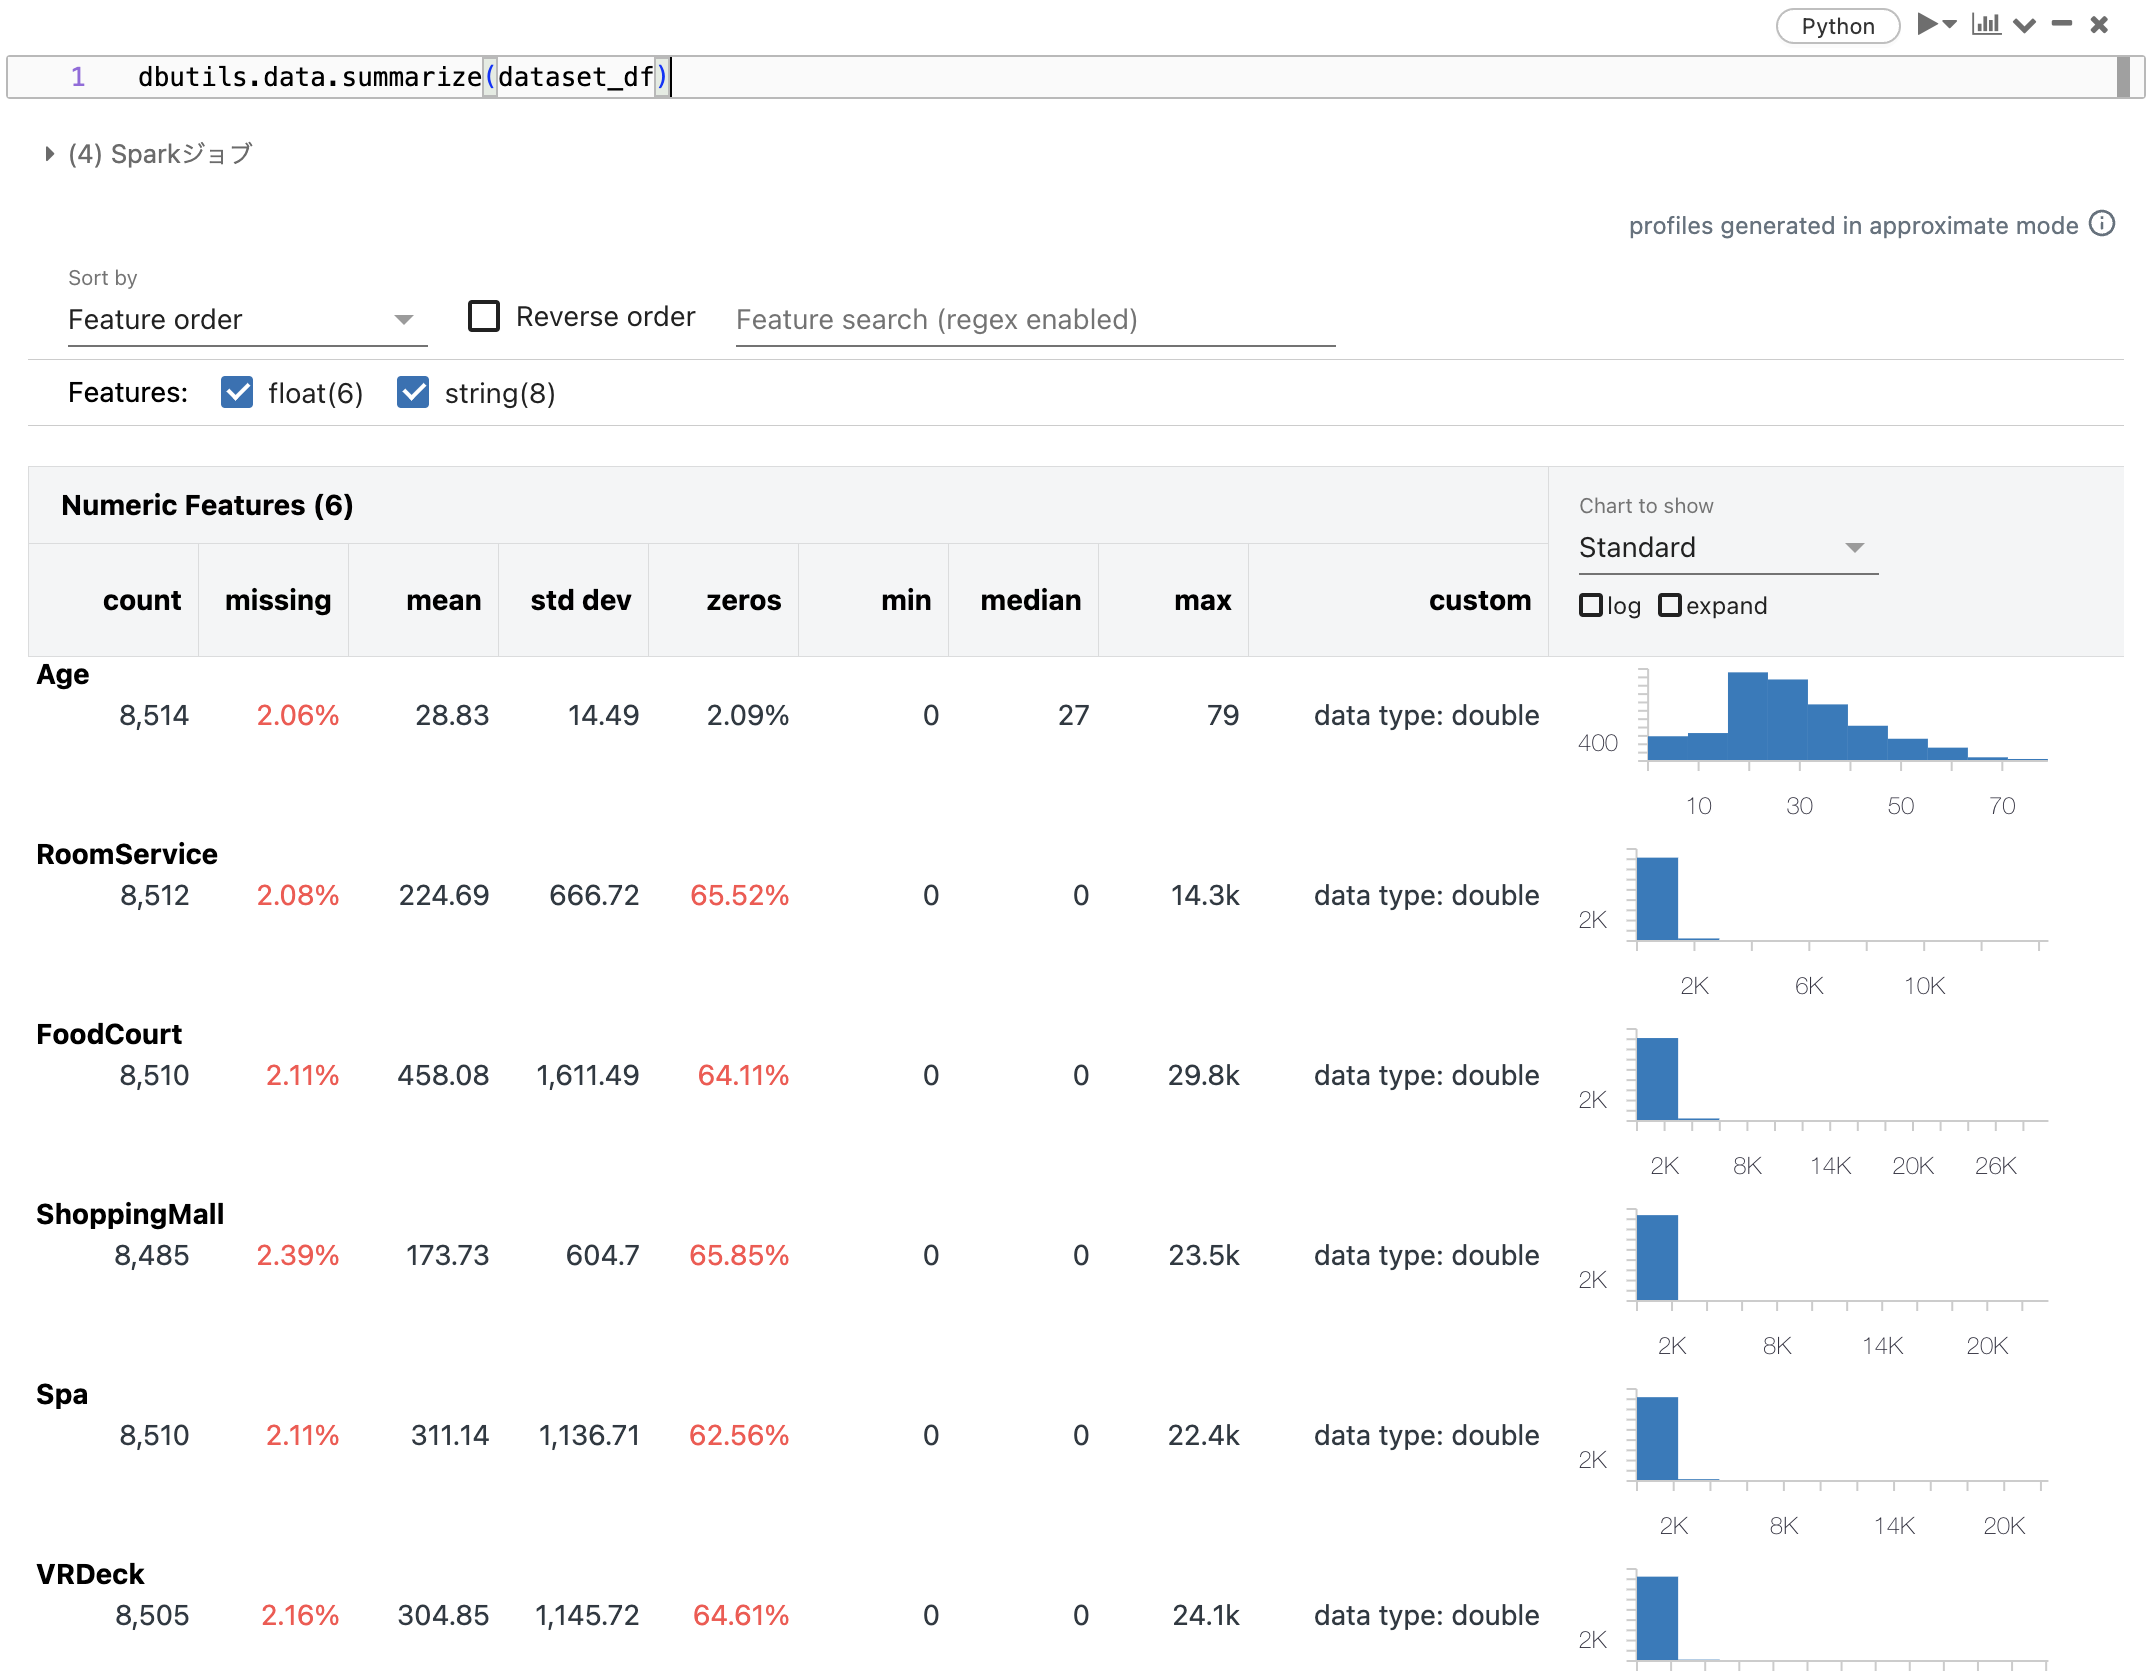Click the approximate mode info icon
The height and width of the screenshot is (1678, 2152).
(2104, 225)
